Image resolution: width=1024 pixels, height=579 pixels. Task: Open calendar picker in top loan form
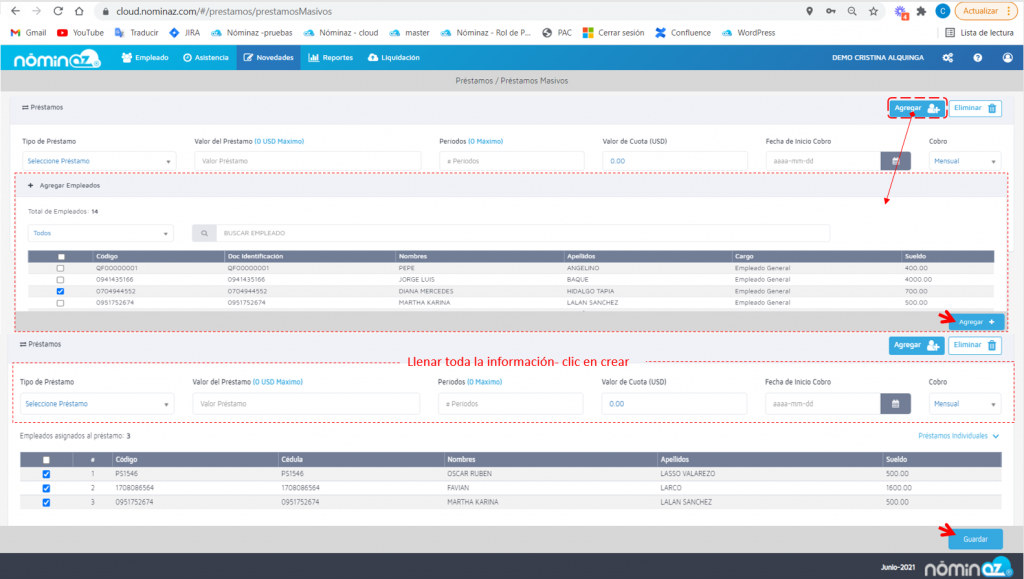pos(896,161)
